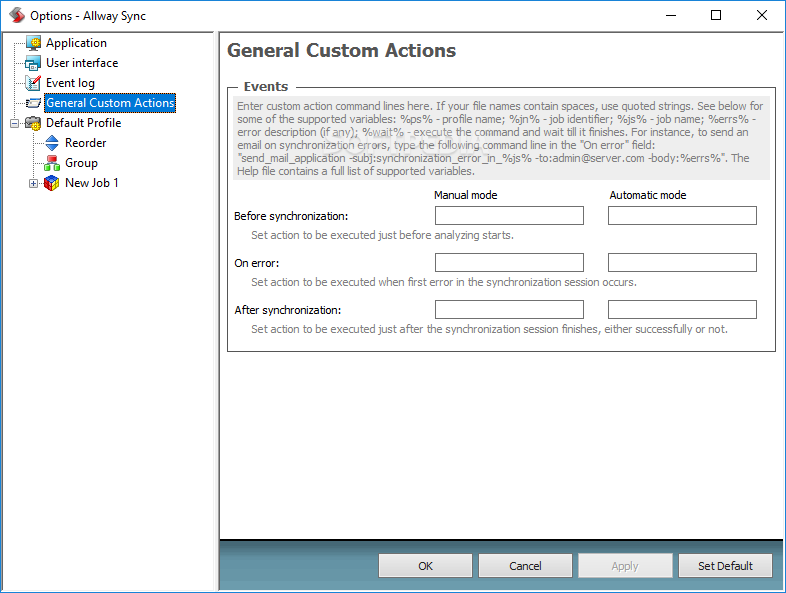This screenshot has width=786, height=593.
Task: Select New Job 1 in the tree
Action: point(91,183)
